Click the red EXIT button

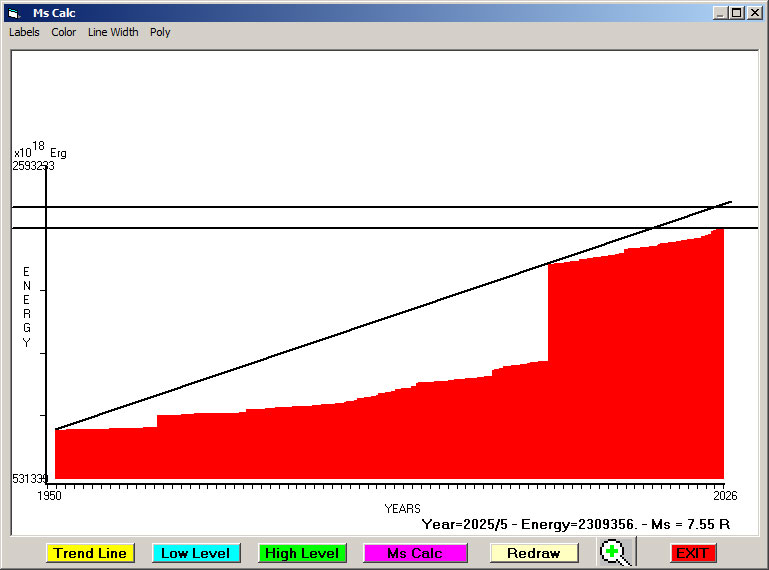[x=692, y=553]
